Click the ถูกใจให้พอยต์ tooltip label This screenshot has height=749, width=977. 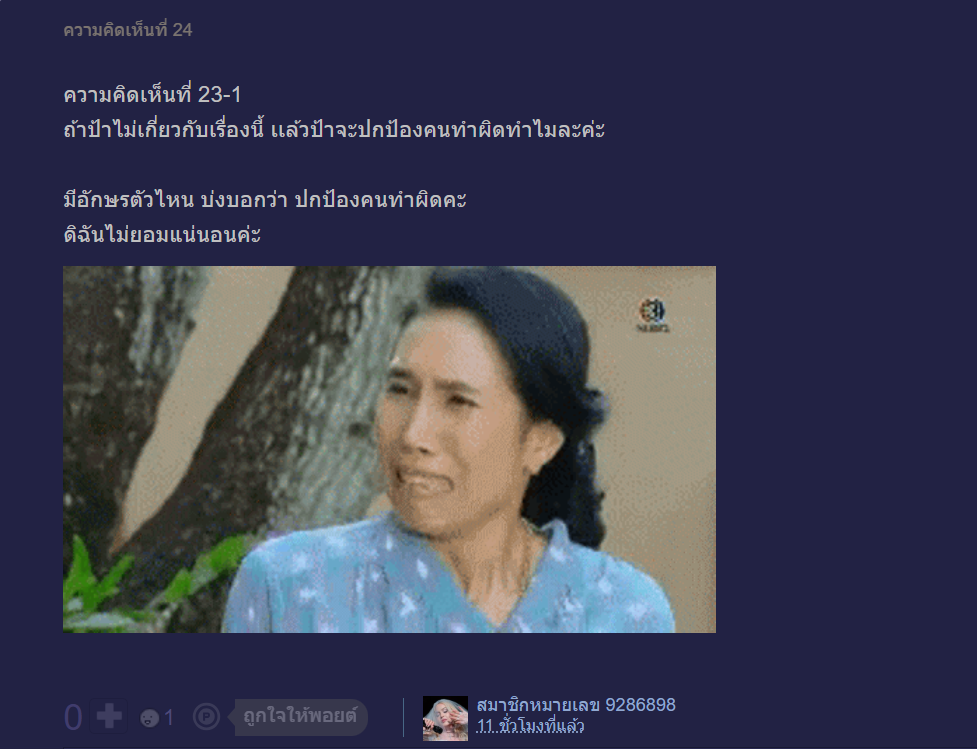tap(301, 717)
